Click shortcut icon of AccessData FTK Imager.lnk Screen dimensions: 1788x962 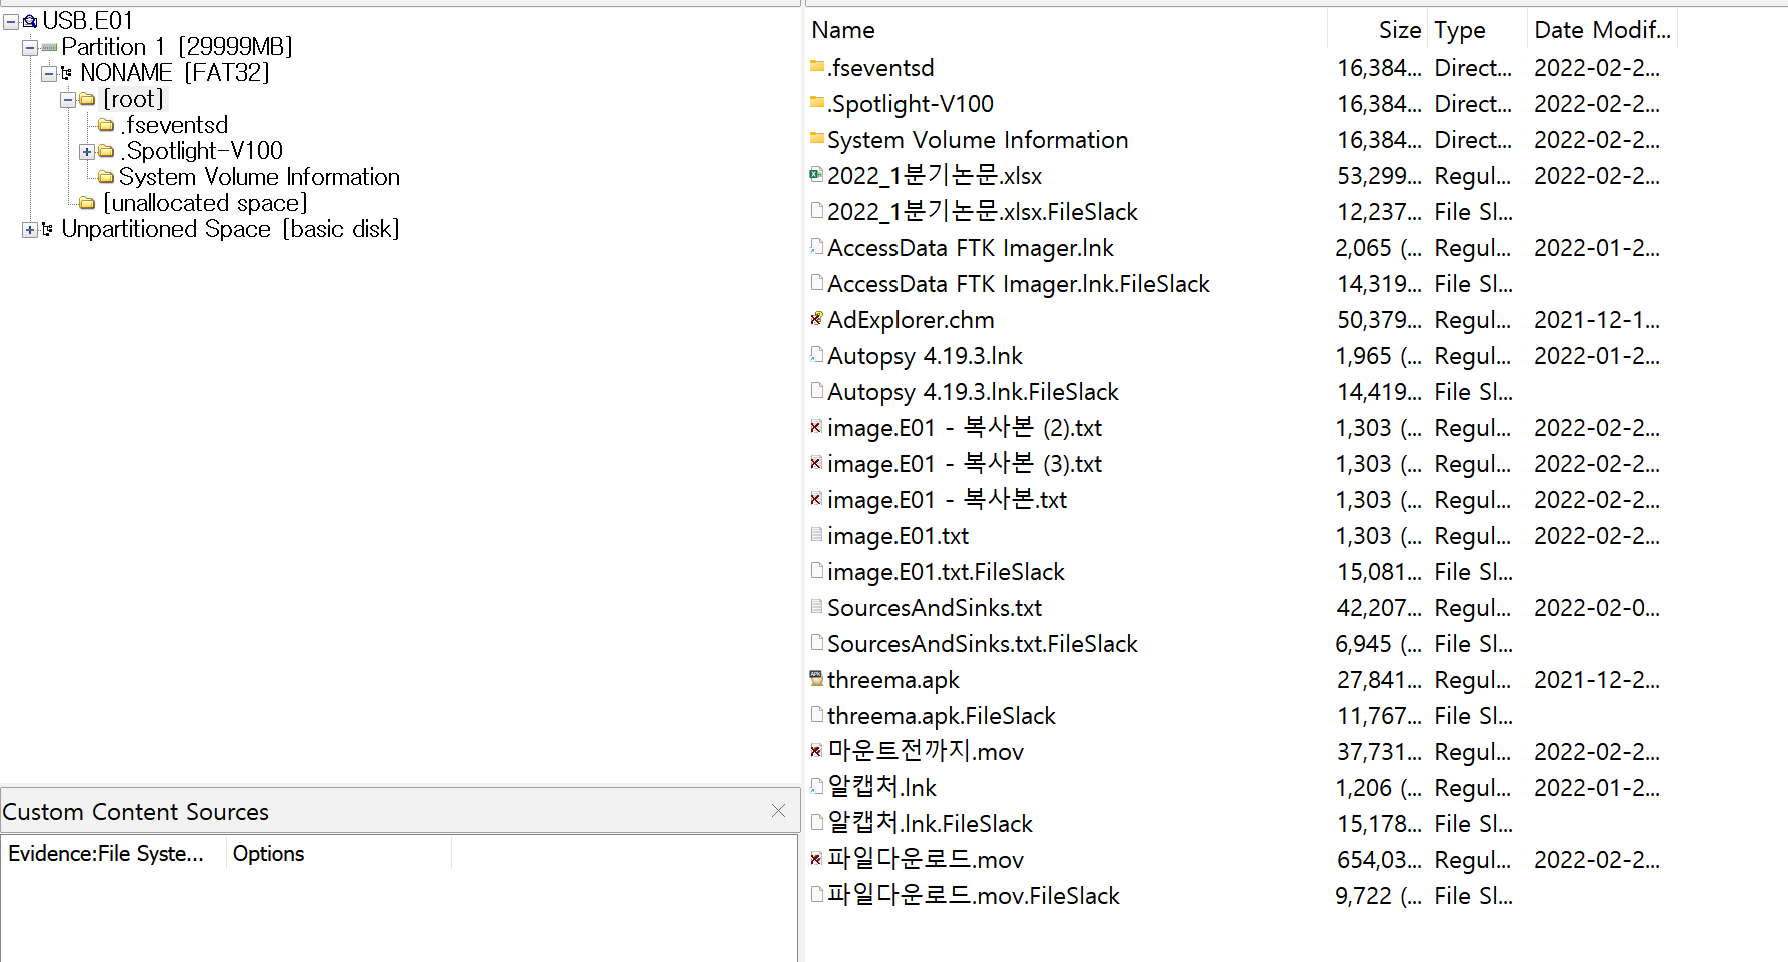click(x=816, y=246)
